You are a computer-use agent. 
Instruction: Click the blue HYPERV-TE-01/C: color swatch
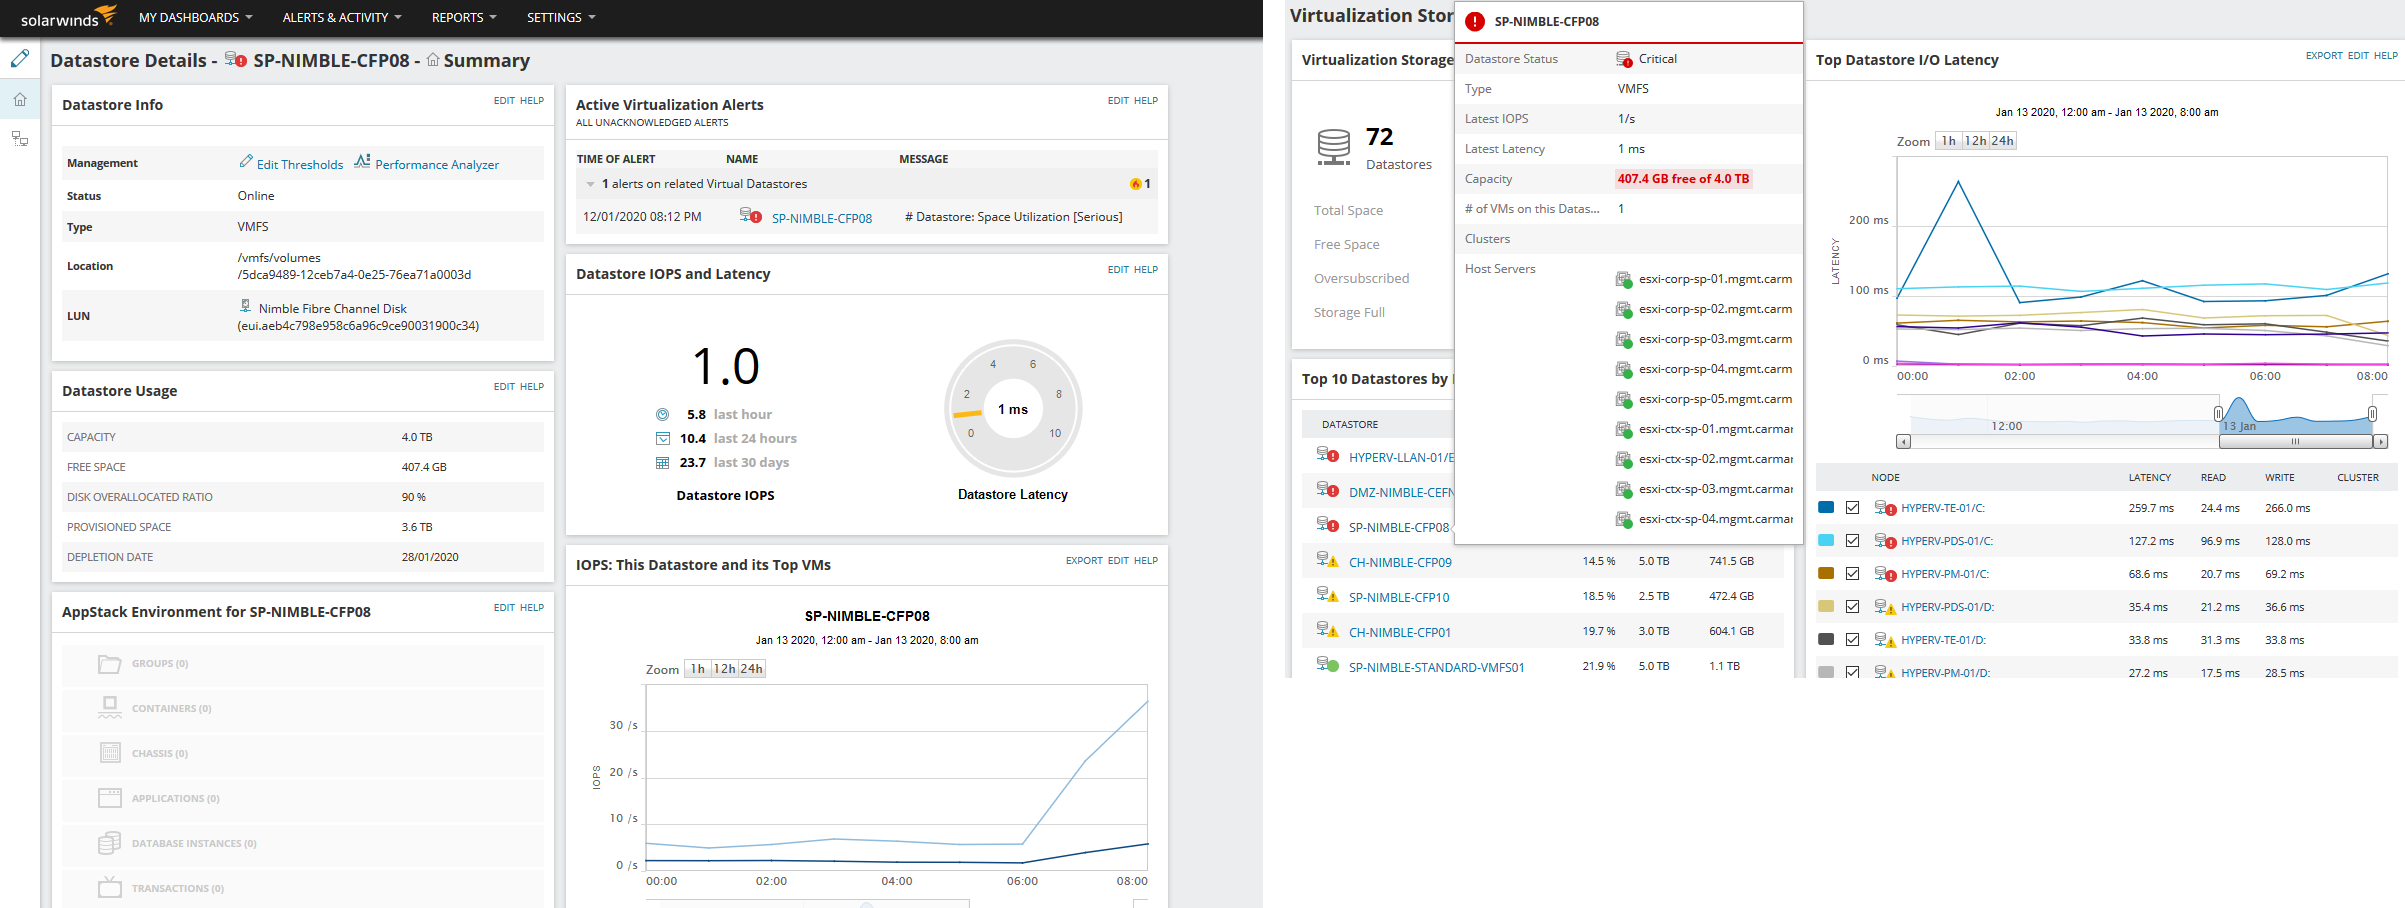(1826, 508)
